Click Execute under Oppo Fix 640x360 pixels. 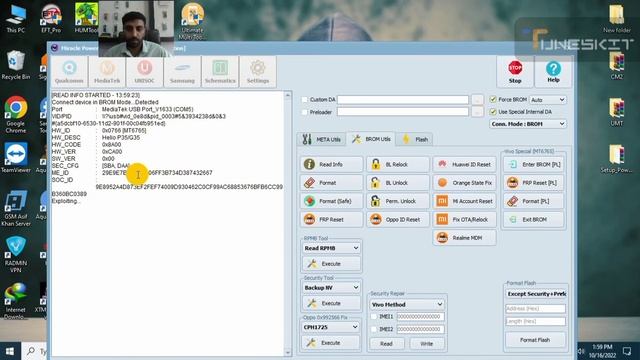click(x=331, y=343)
